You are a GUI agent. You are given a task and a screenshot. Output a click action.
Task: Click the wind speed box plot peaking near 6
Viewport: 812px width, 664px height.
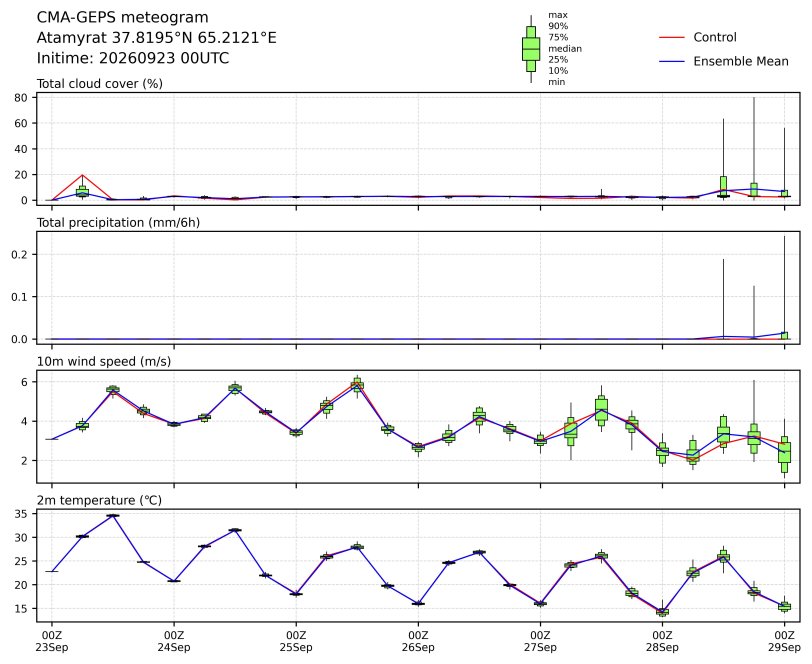[357, 385]
